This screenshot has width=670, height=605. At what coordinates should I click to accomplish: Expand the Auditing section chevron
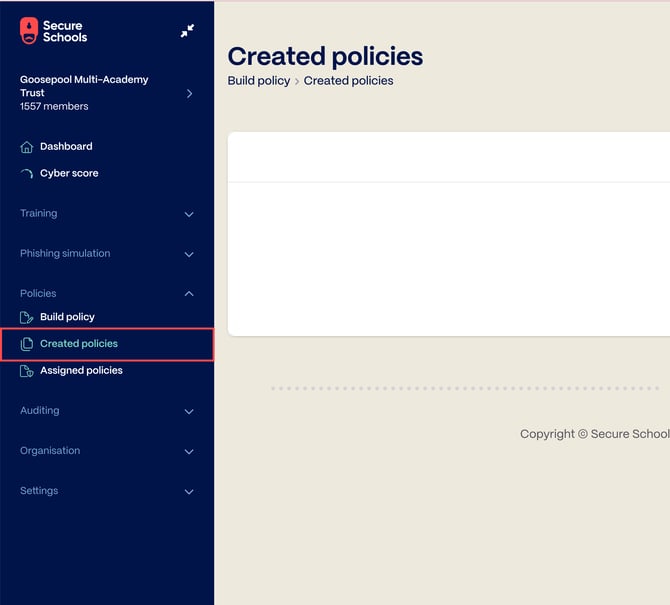pos(189,411)
